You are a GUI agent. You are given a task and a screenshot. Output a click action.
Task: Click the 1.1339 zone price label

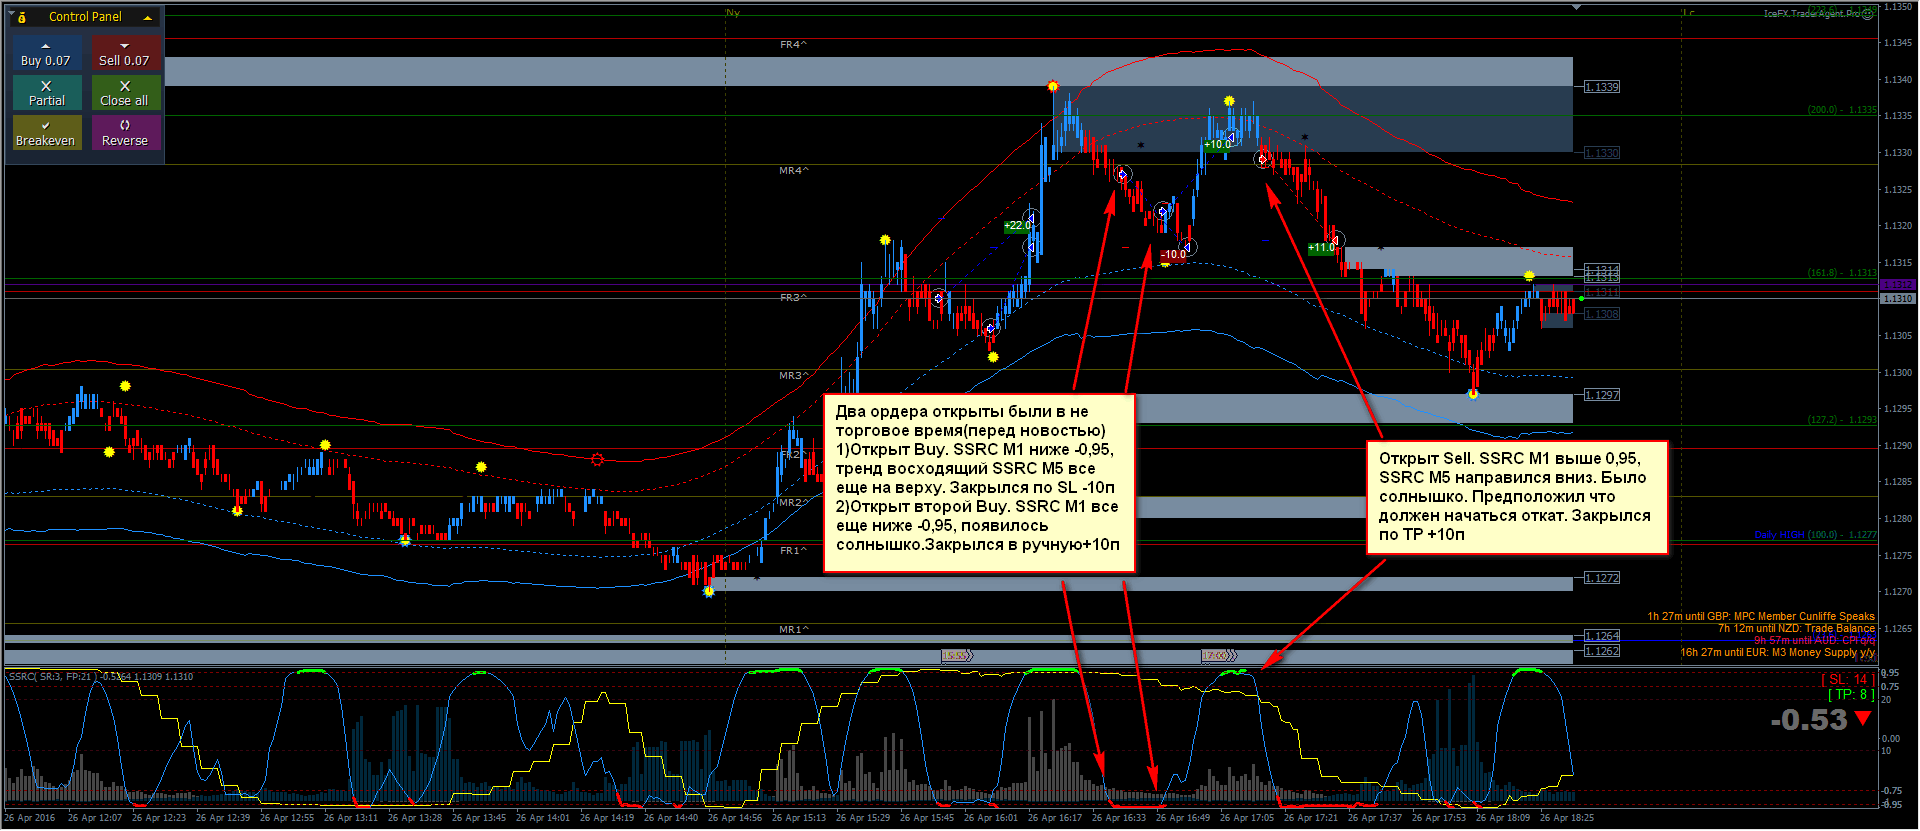pyautogui.click(x=1602, y=87)
